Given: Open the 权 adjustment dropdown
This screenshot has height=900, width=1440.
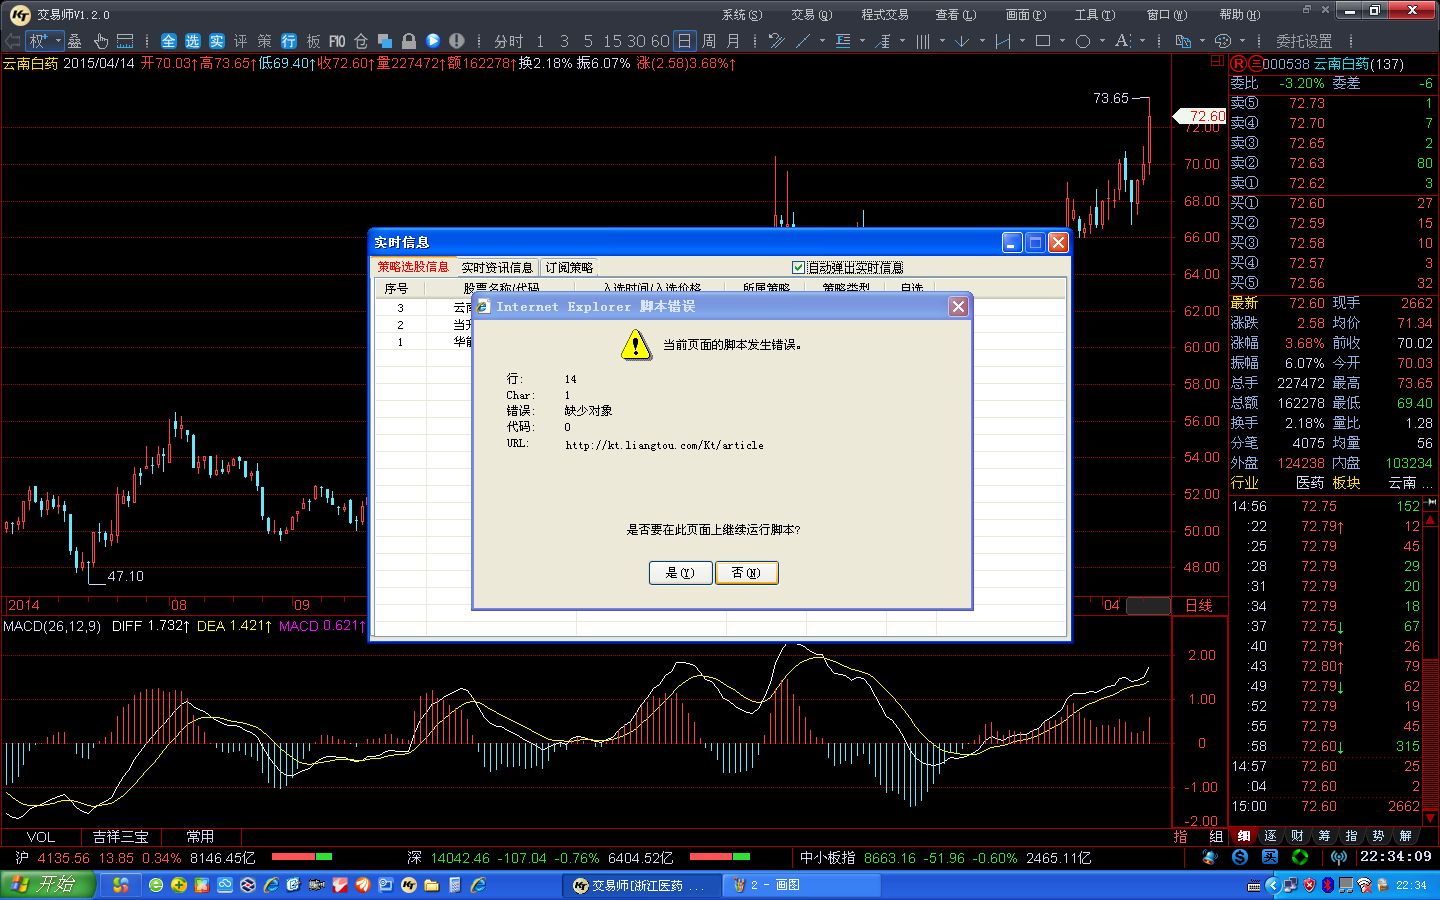Looking at the screenshot, I should pyautogui.click(x=44, y=41).
